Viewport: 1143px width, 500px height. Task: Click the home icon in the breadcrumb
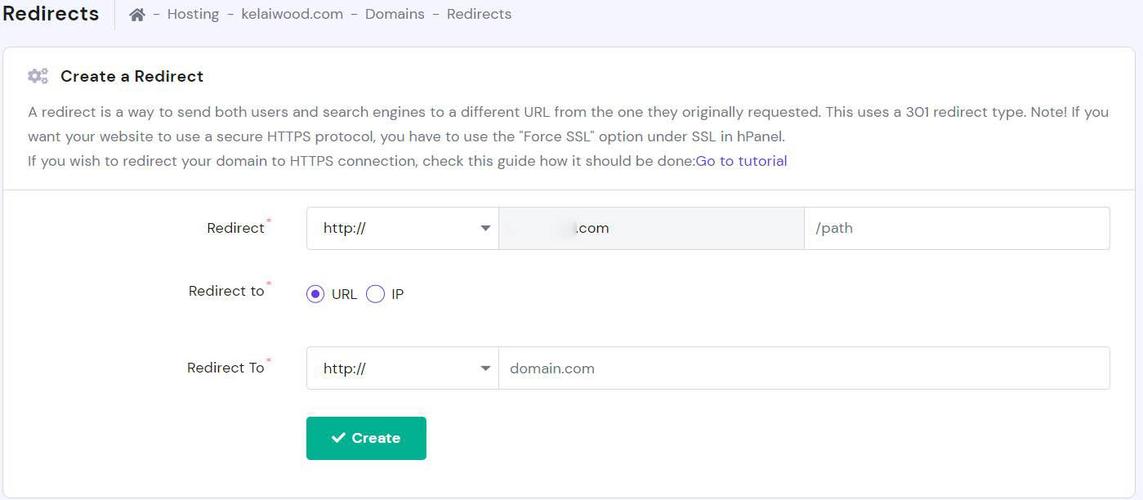pos(137,14)
